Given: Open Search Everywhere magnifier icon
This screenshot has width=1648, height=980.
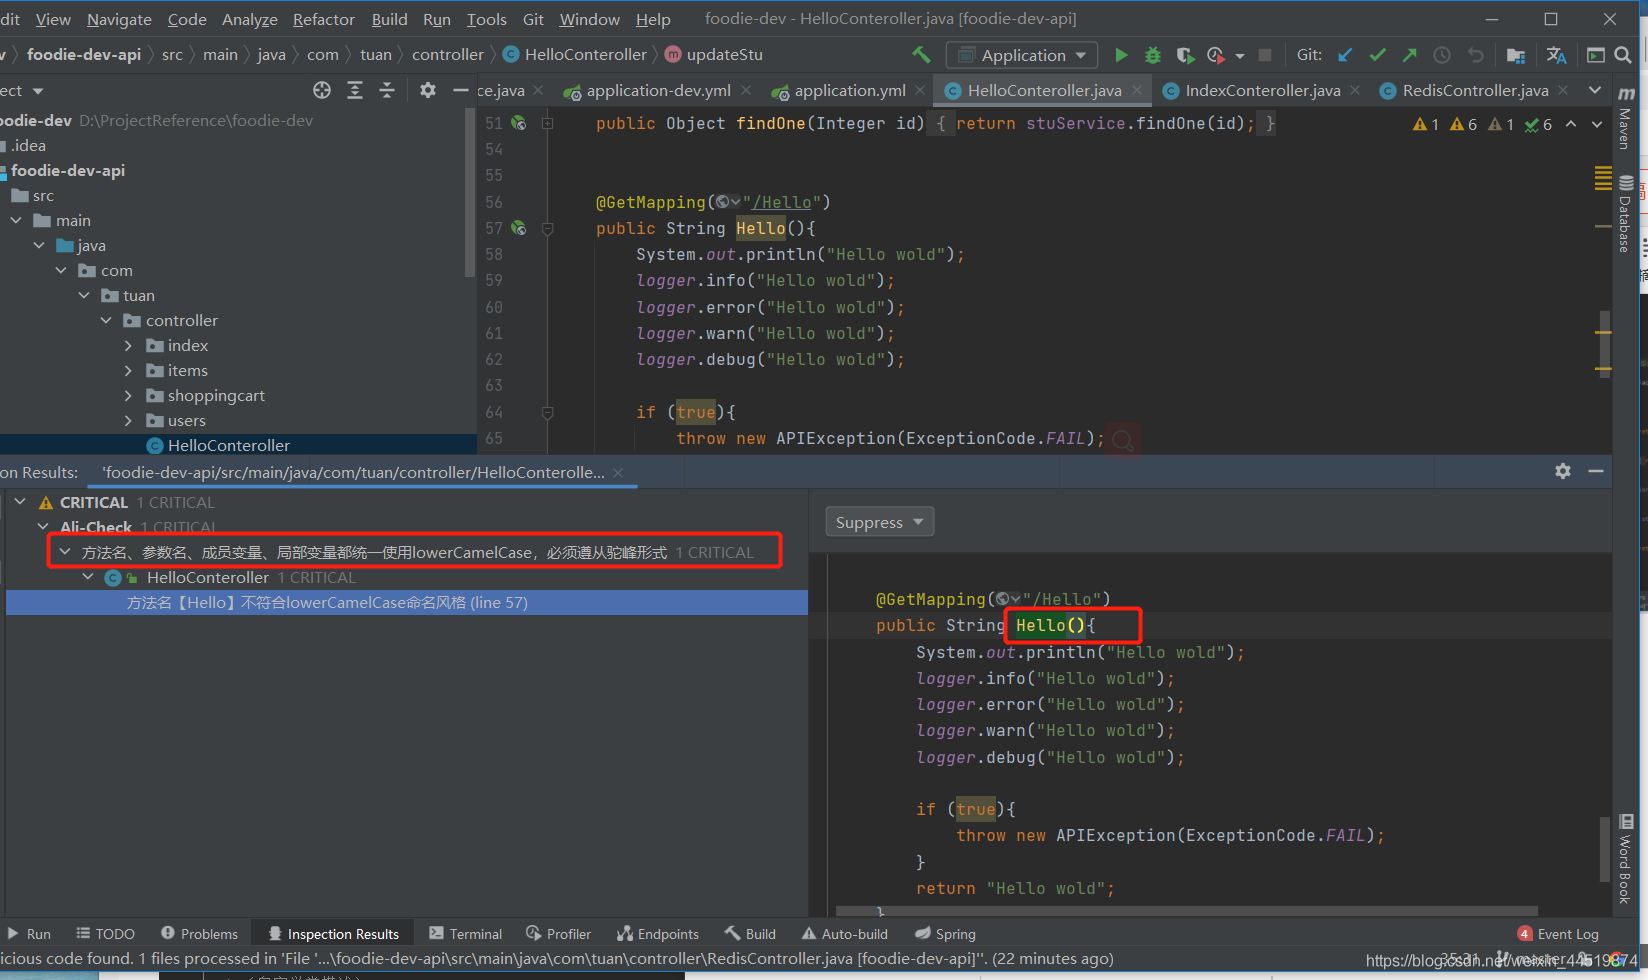Looking at the screenshot, I should 1623,55.
